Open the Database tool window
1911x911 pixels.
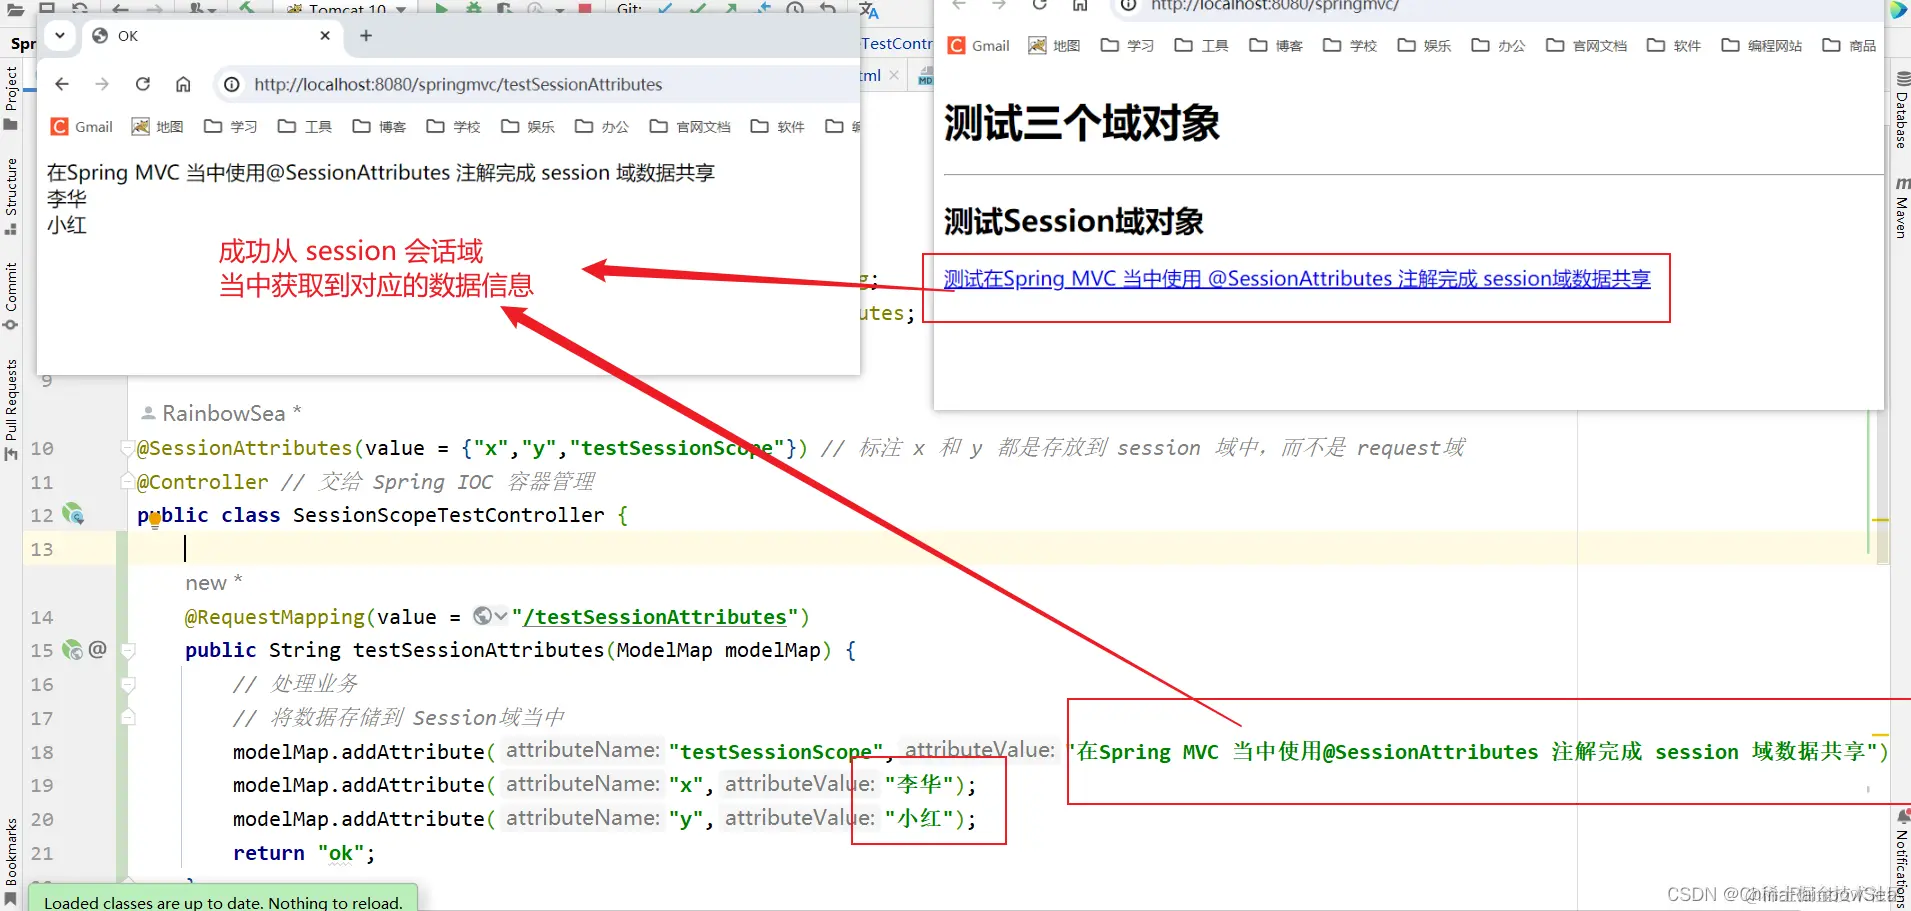click(x=1902, y=110)
